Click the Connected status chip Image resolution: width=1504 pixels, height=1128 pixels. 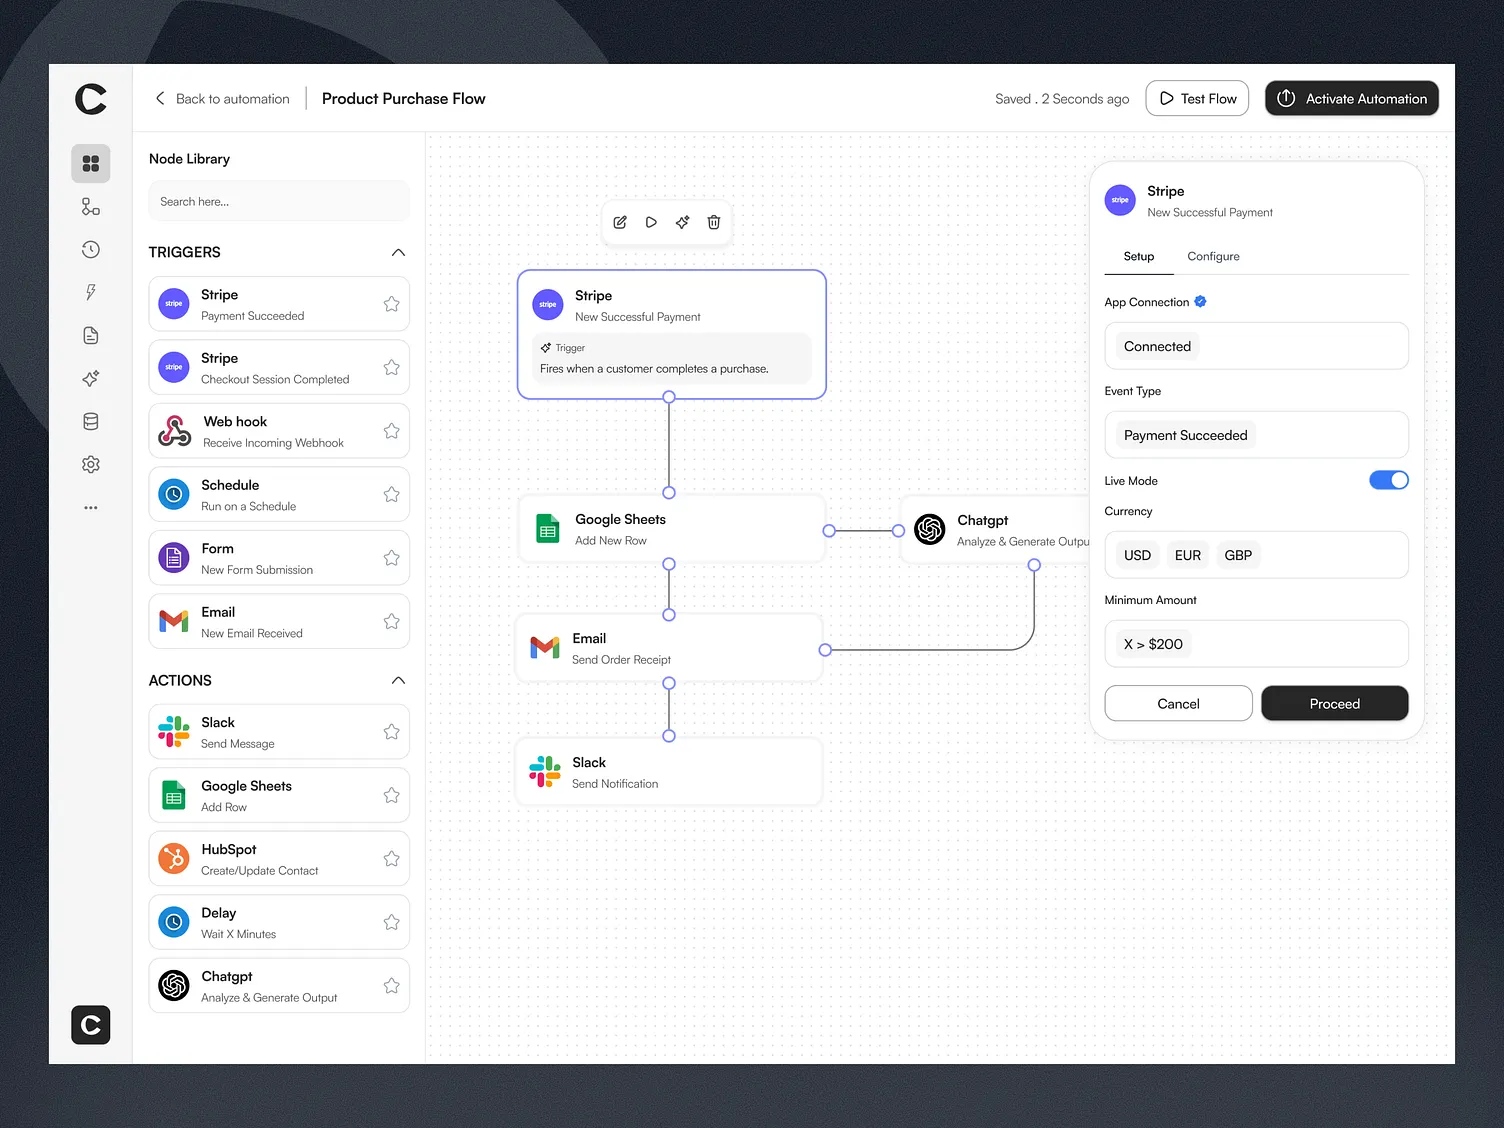tap(1157, 346)
